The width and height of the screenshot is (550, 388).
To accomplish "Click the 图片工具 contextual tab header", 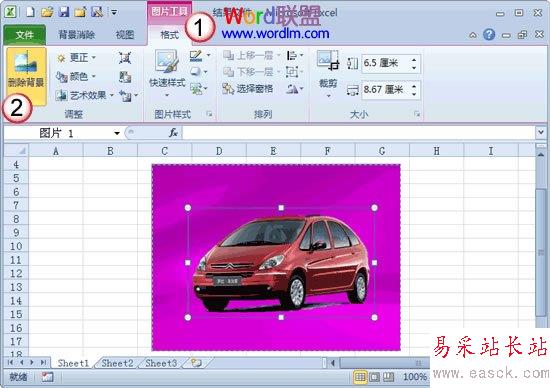I will point(169,12).
